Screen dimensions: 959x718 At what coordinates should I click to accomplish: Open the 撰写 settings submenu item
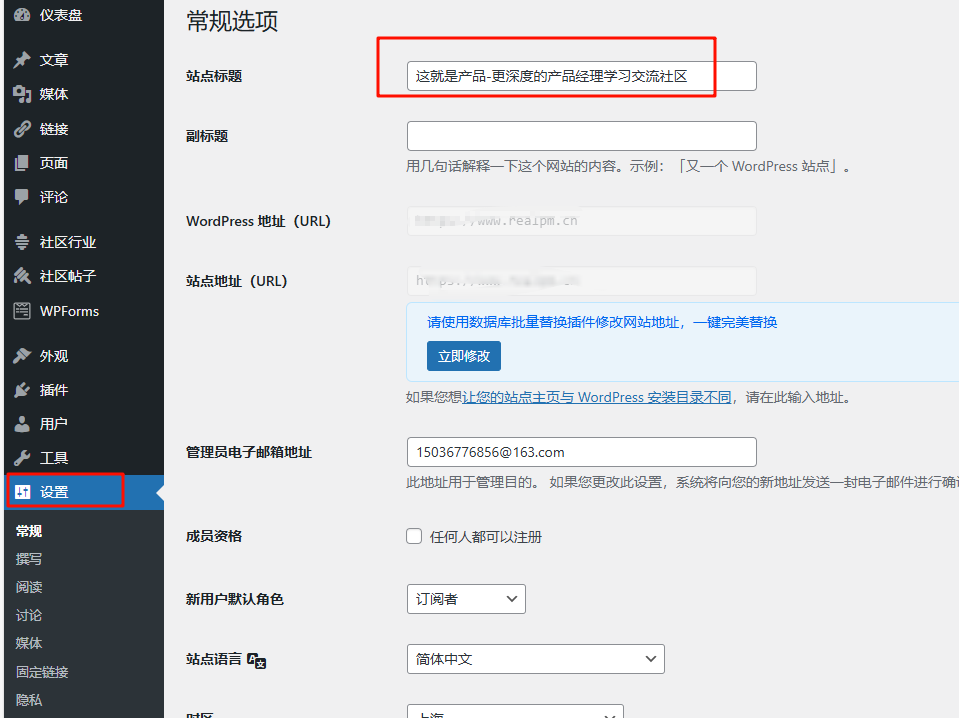(29, 559)
